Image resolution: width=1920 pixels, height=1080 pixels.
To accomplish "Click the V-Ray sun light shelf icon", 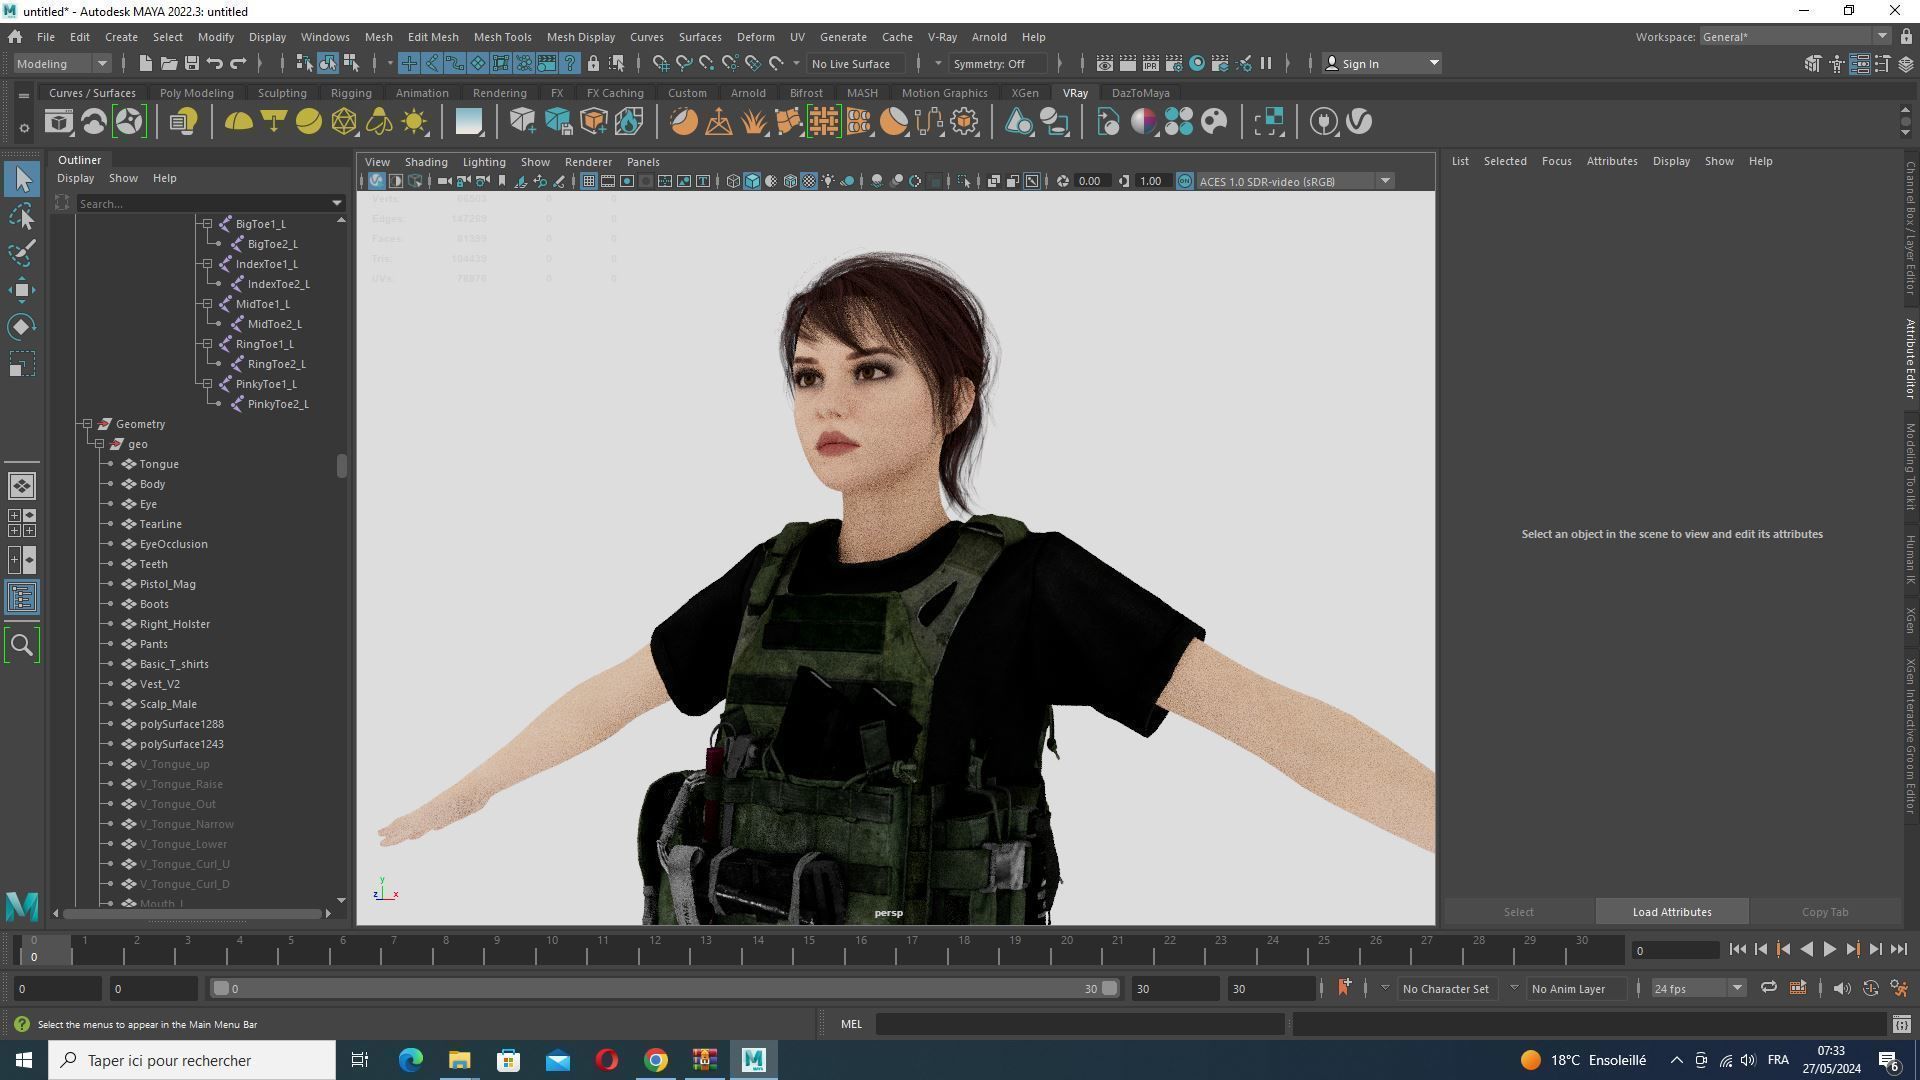I will point(414,122).
